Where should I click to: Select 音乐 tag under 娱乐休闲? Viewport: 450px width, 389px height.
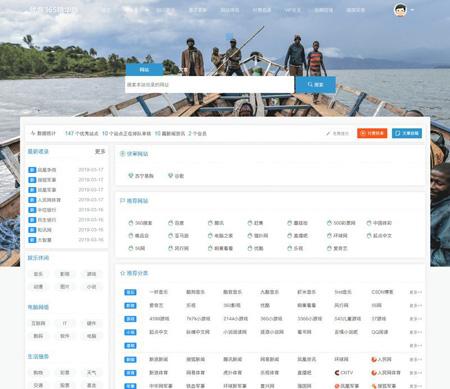click(38, 274)
